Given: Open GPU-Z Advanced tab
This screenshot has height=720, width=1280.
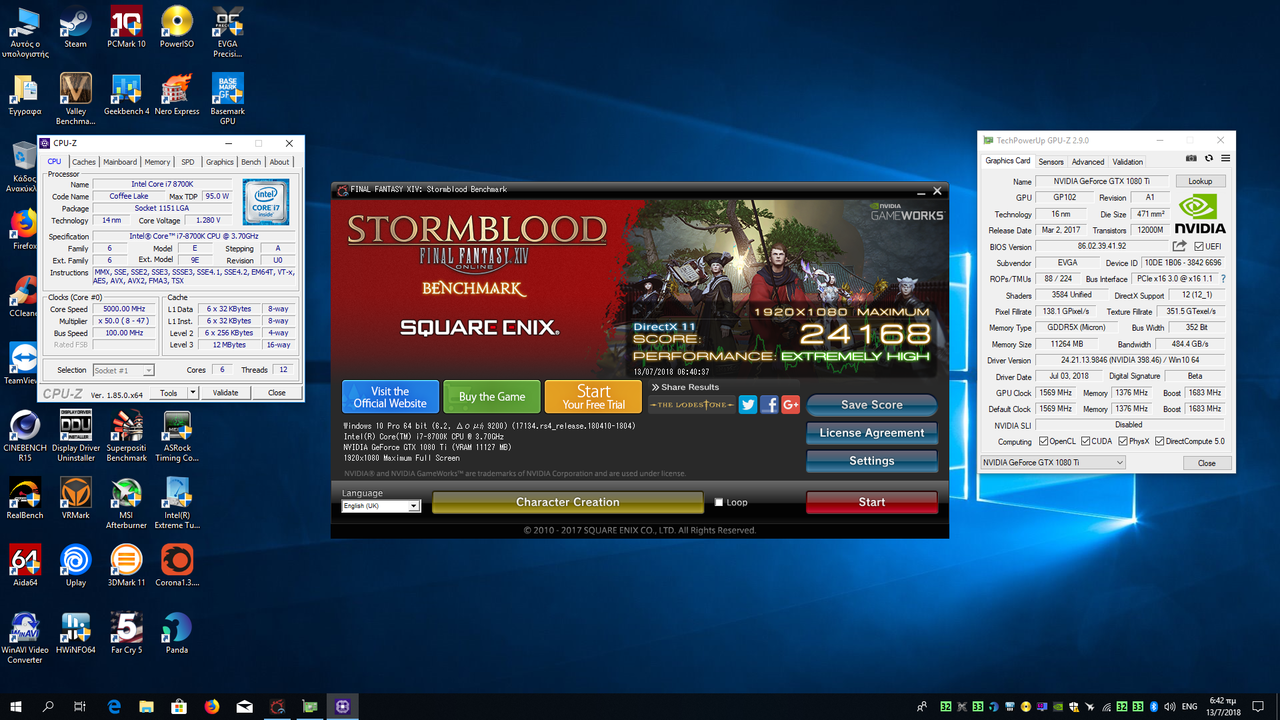Looking at the screenshot, I should point(1088,161).
